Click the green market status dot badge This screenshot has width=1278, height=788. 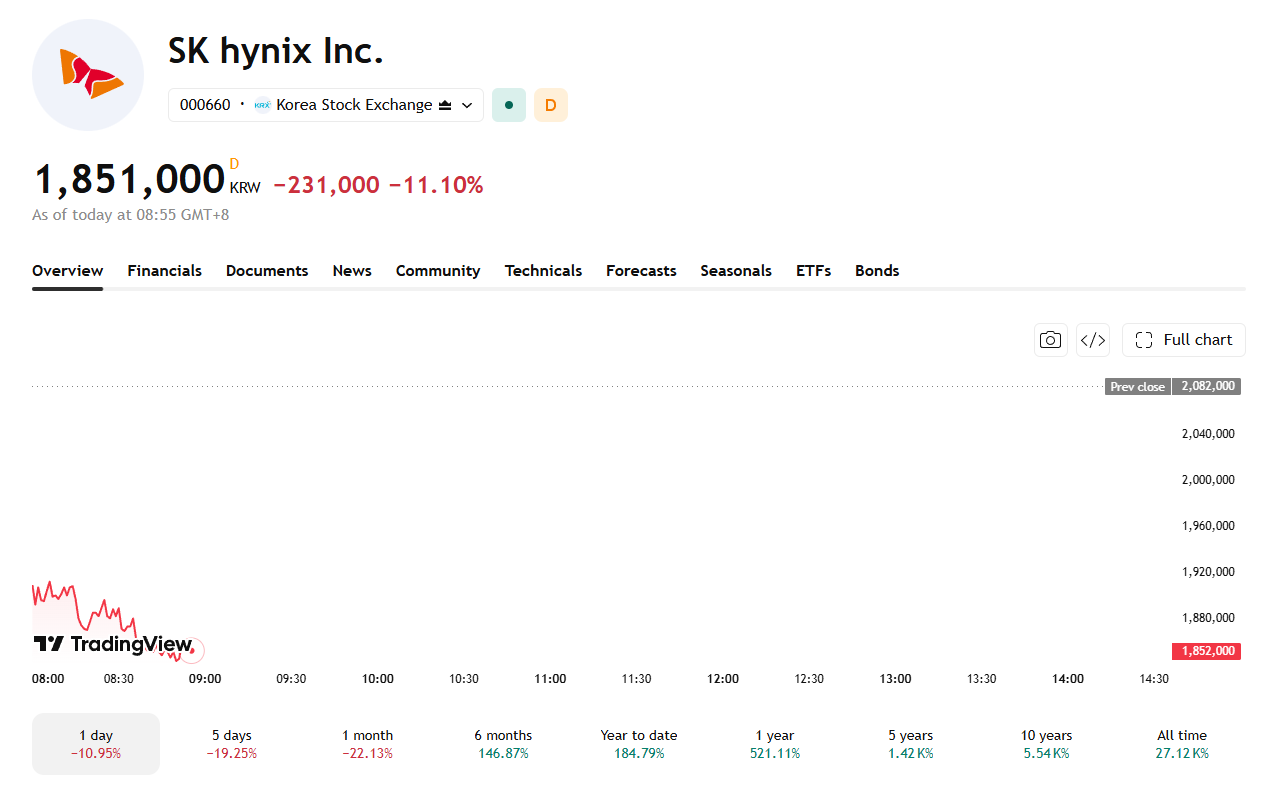point(509,105)
